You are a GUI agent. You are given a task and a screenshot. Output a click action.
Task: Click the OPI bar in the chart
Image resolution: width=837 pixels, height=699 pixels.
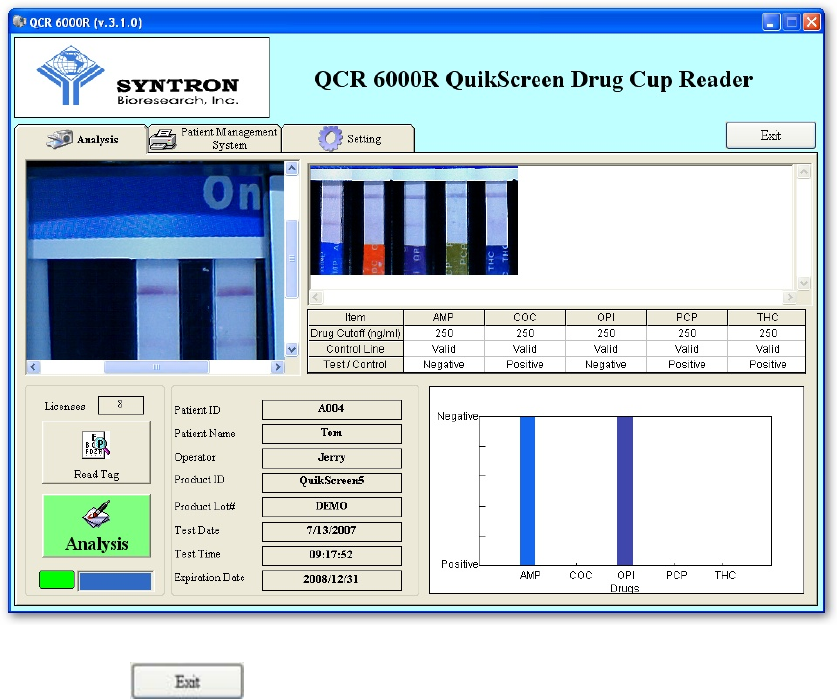625,491
